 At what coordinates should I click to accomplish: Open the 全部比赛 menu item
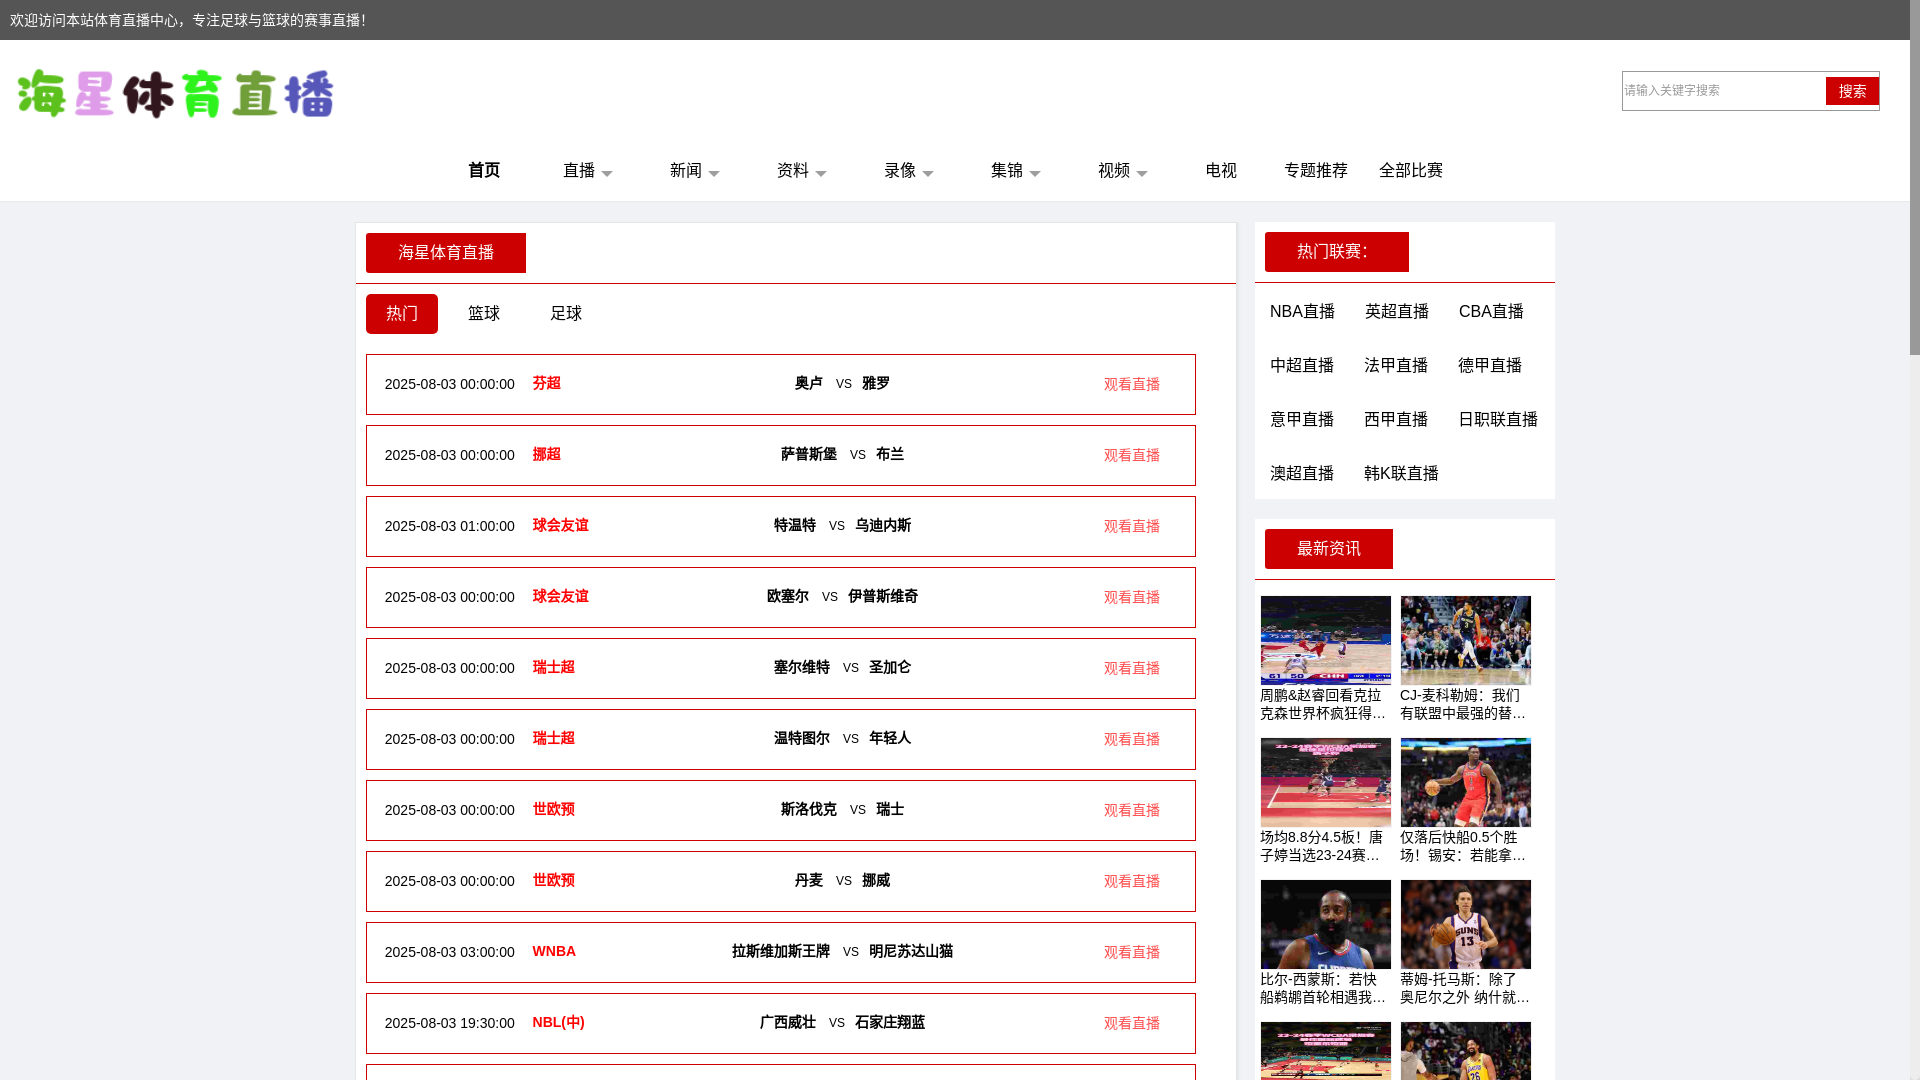click(1411, 171)
